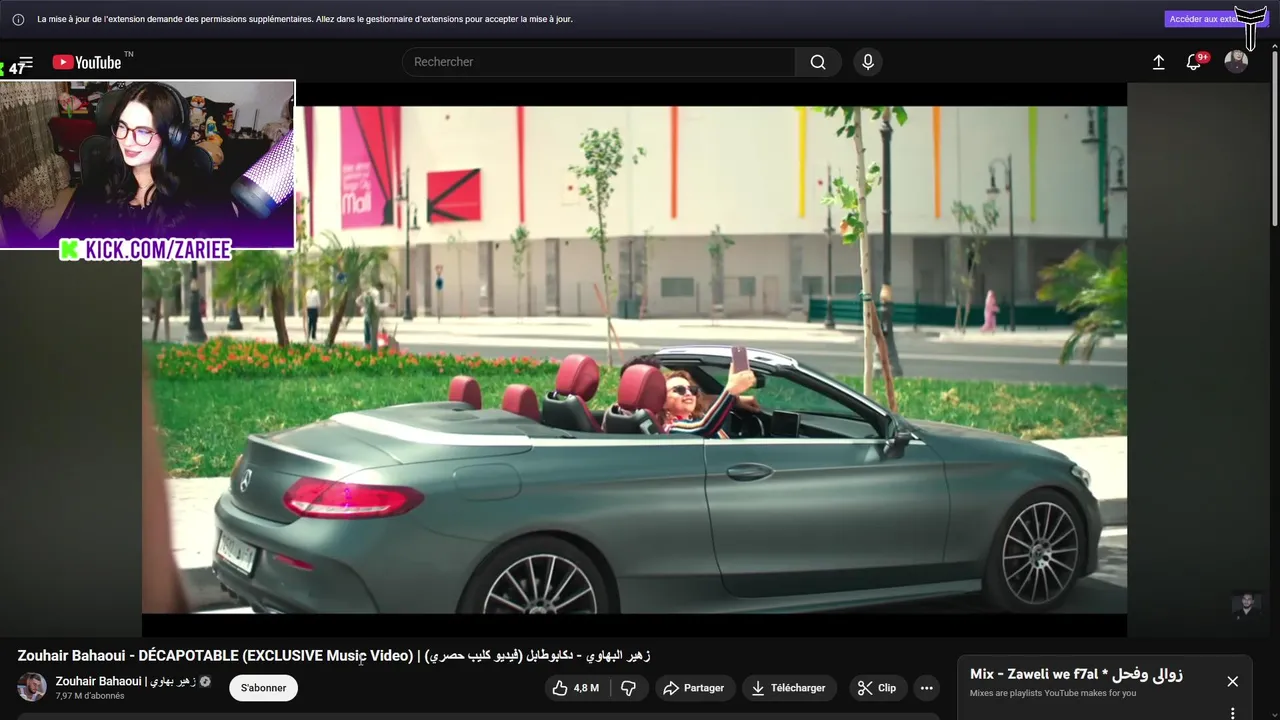Share the video via Partager
This screenshot has width=1280, height=720.
coord(695,688)
